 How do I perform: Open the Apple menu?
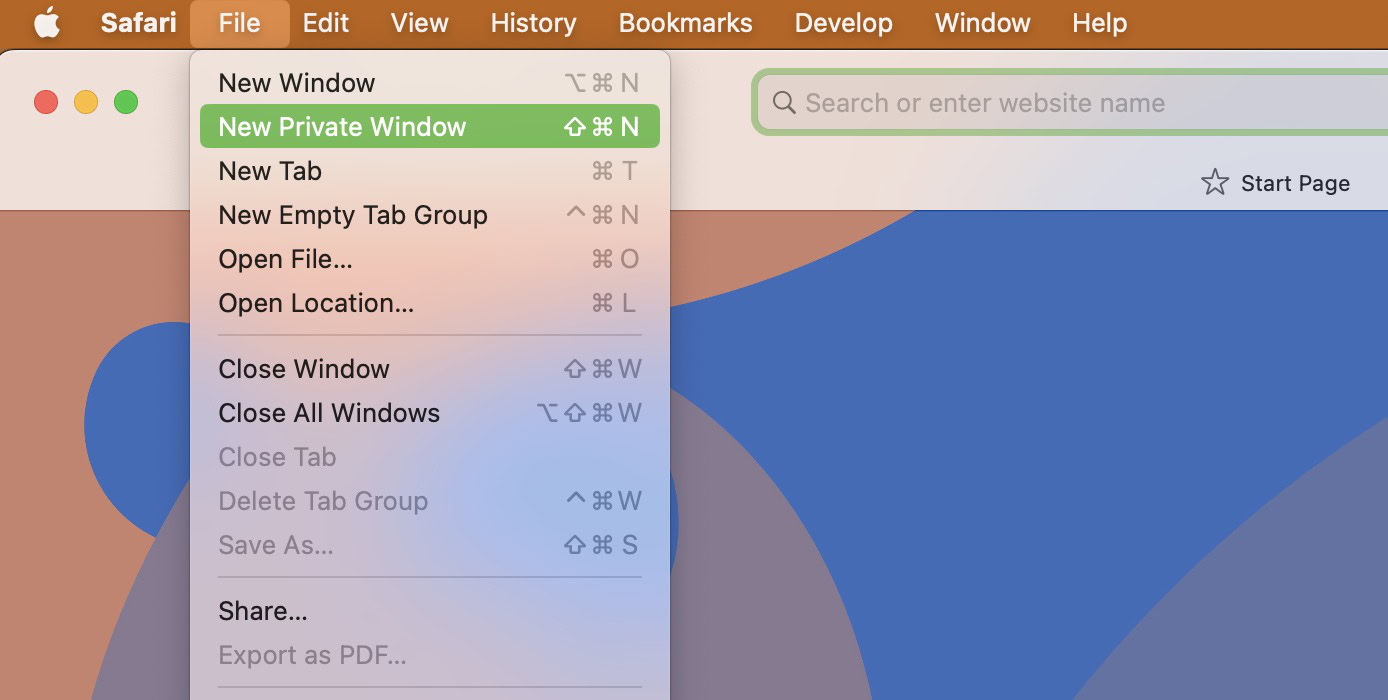(x=46, y=23)
